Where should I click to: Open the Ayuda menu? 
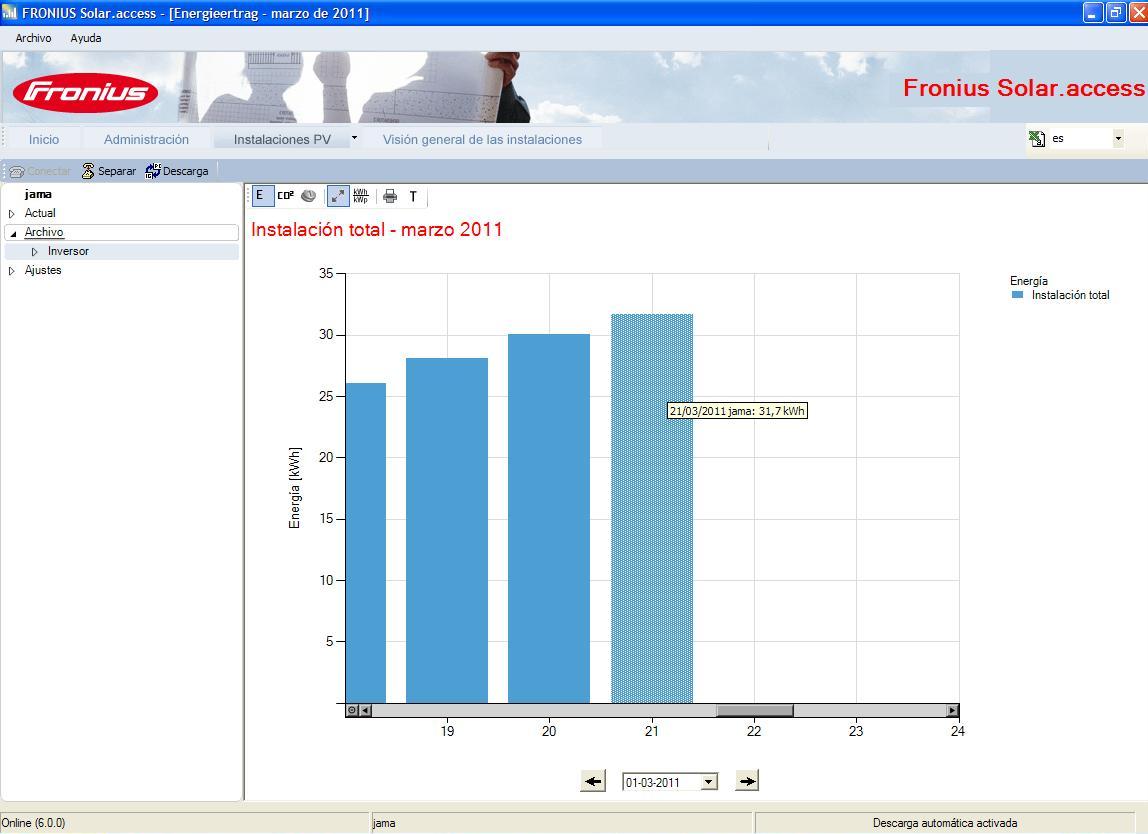click(x=86, y=38)
